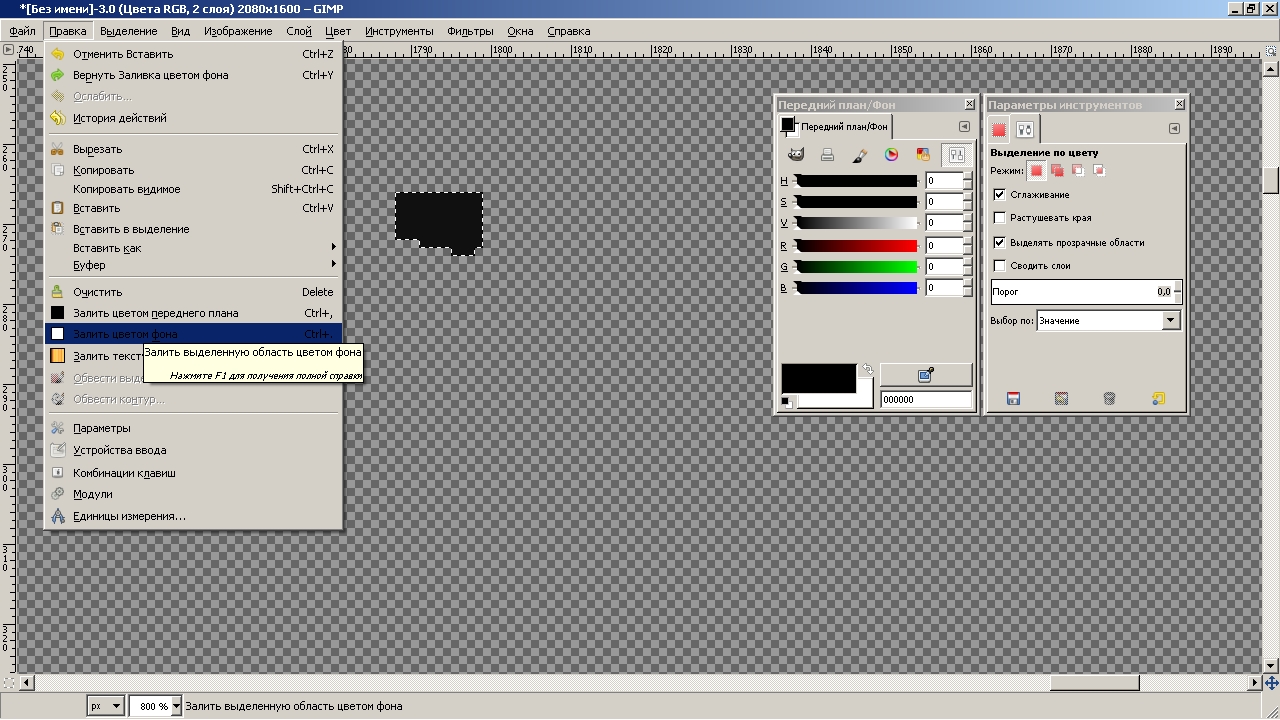This screenshot has height=720, width=1280.
Task: Swap foreground and background colors arrow
Action: coord(867,370)
